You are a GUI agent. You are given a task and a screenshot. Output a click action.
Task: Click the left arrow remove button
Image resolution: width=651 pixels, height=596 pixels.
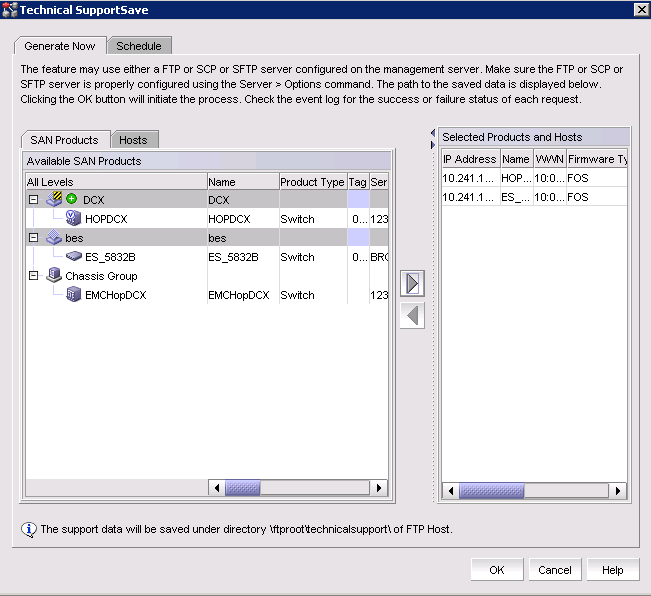[x=413, y=316]
